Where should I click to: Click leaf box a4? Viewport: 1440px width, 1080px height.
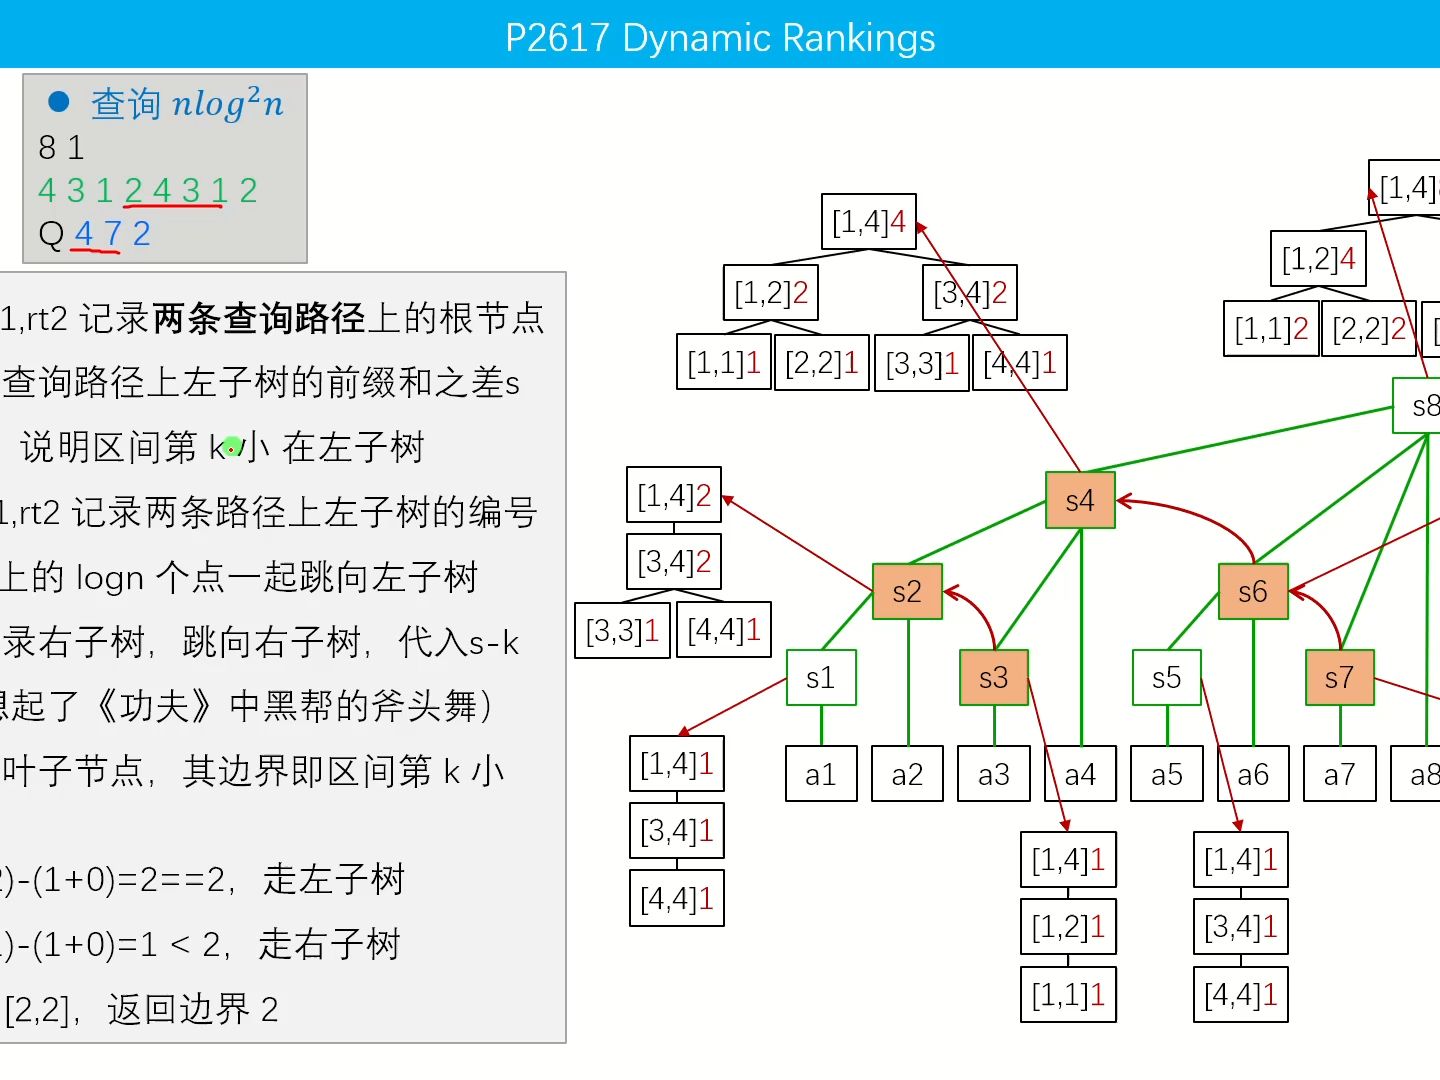[1080, 774]
